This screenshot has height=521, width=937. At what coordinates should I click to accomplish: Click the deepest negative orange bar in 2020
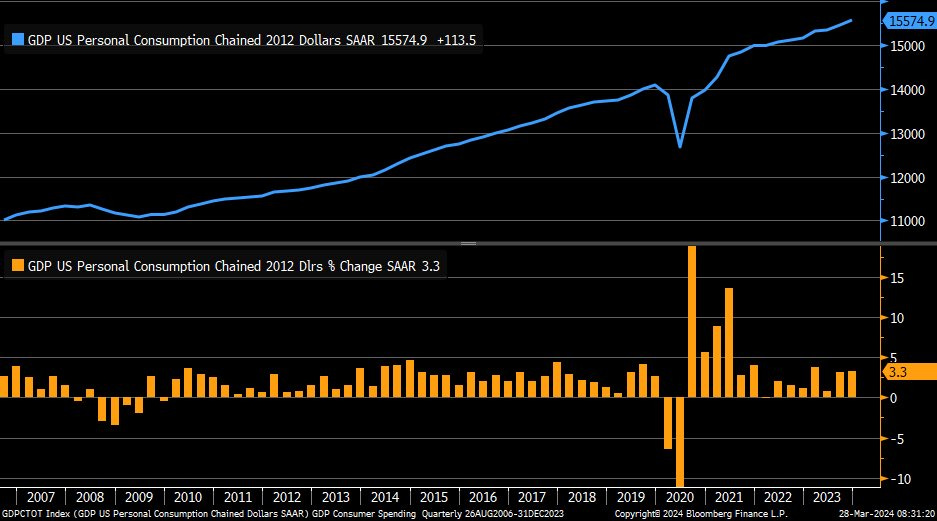pos(680,442)
